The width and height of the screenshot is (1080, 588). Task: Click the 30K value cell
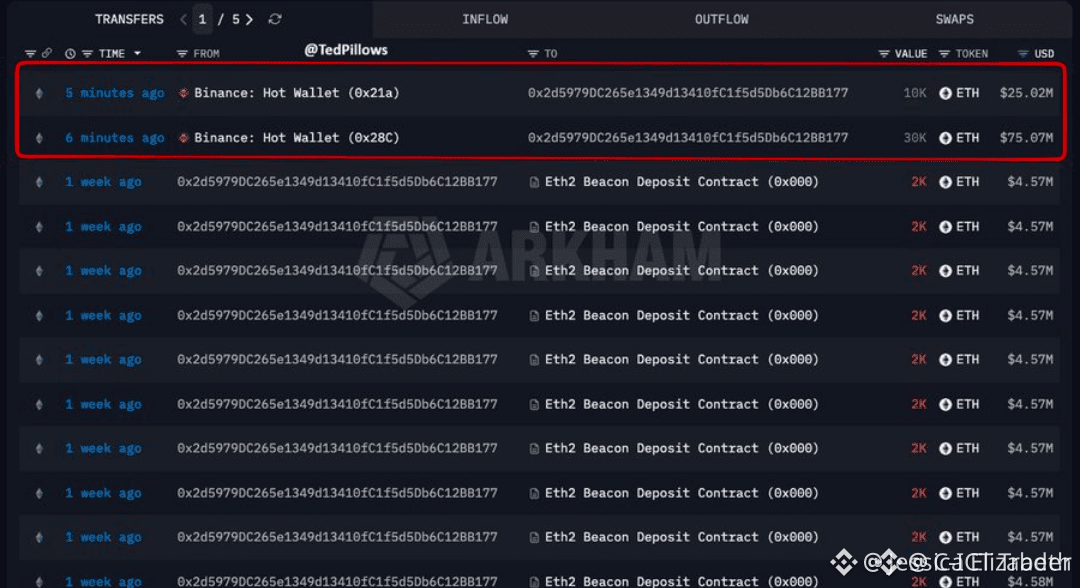[915, 138]
